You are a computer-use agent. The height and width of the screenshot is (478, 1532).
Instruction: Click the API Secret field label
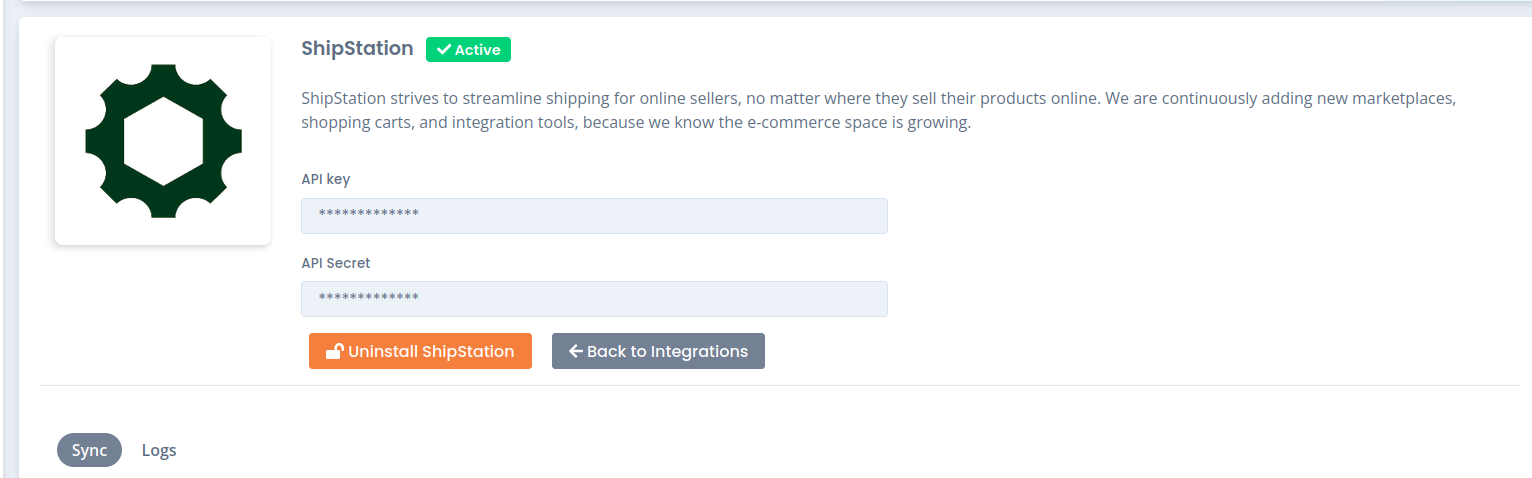336,263
